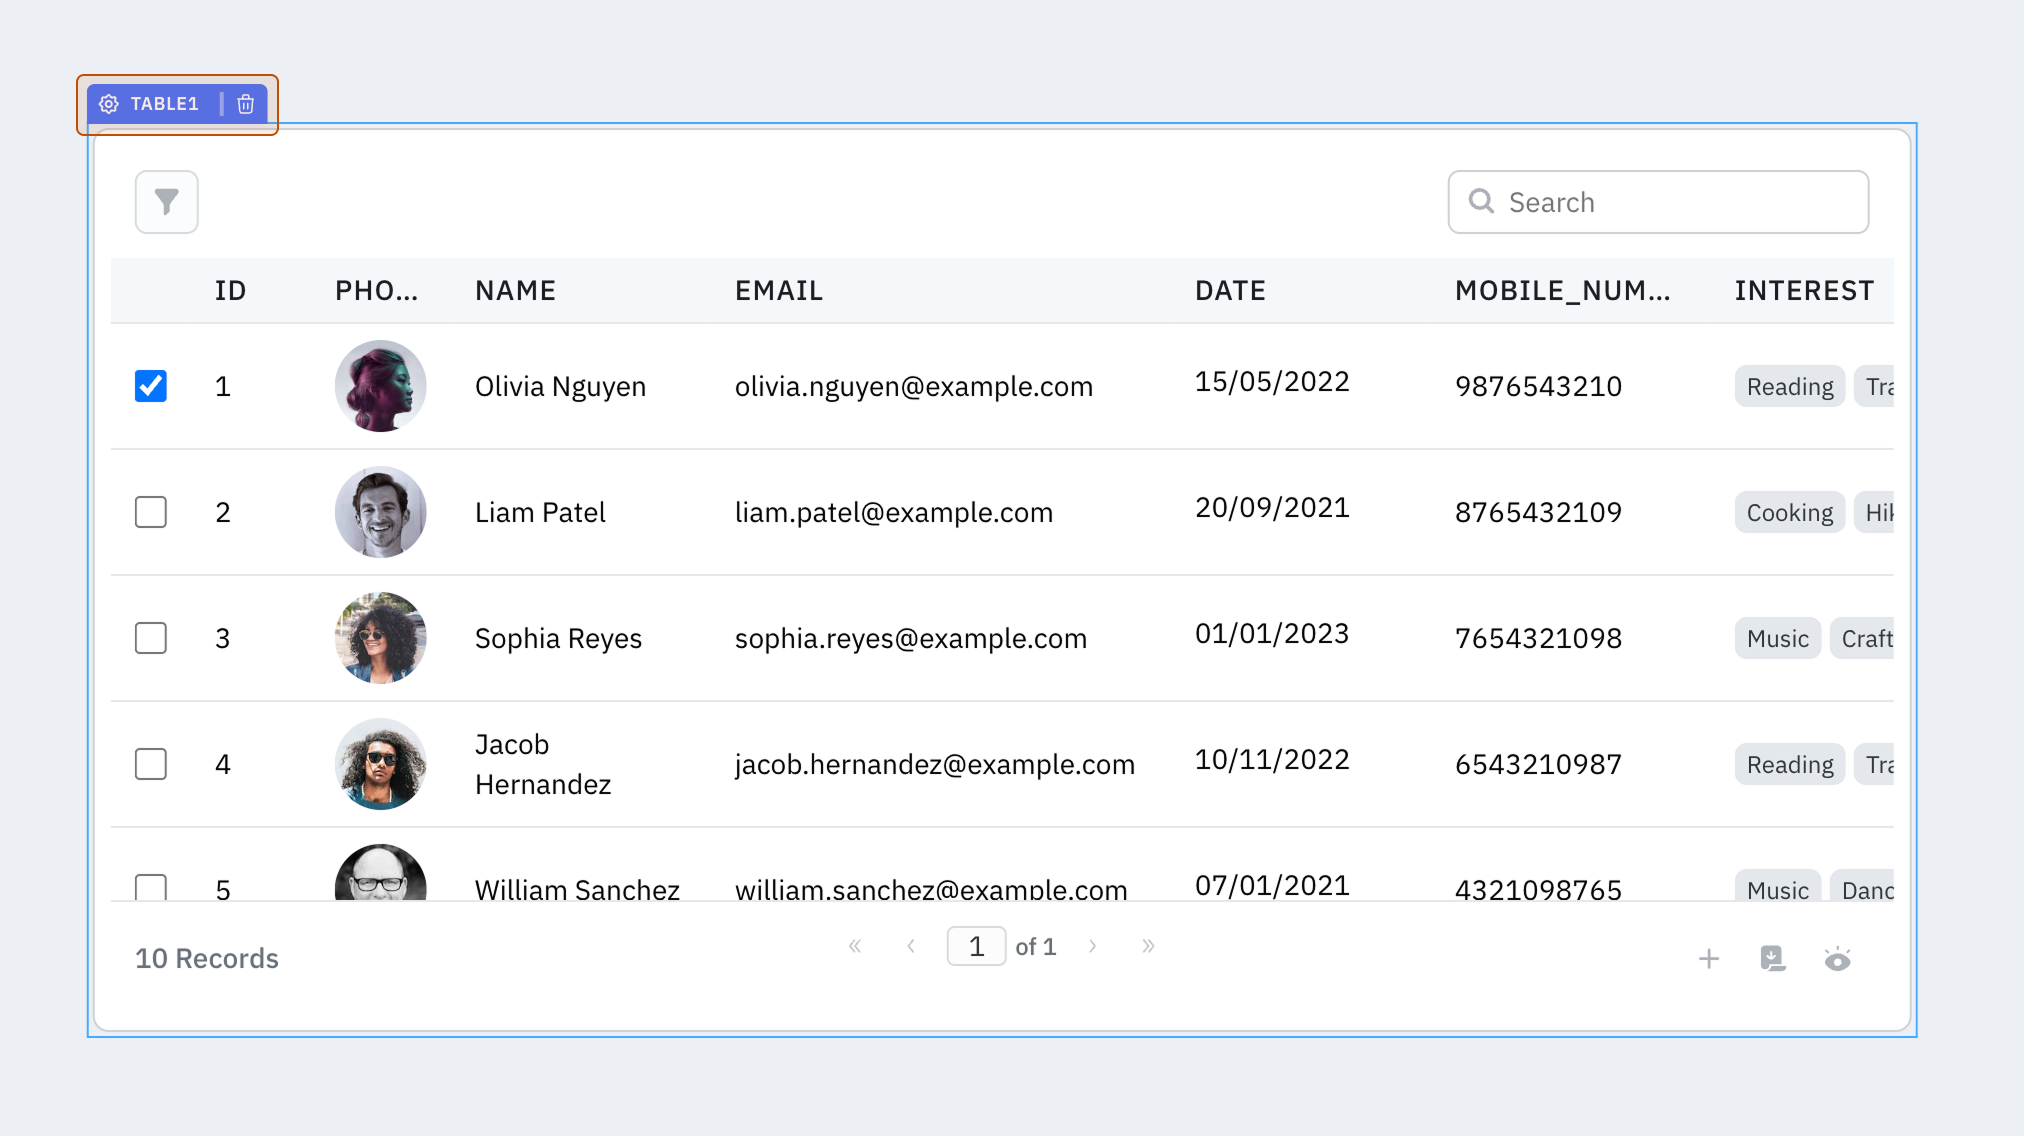This screenshot has height=1136, width=2024.
Task: Click the page number input box
Action: tap(976, 946)
